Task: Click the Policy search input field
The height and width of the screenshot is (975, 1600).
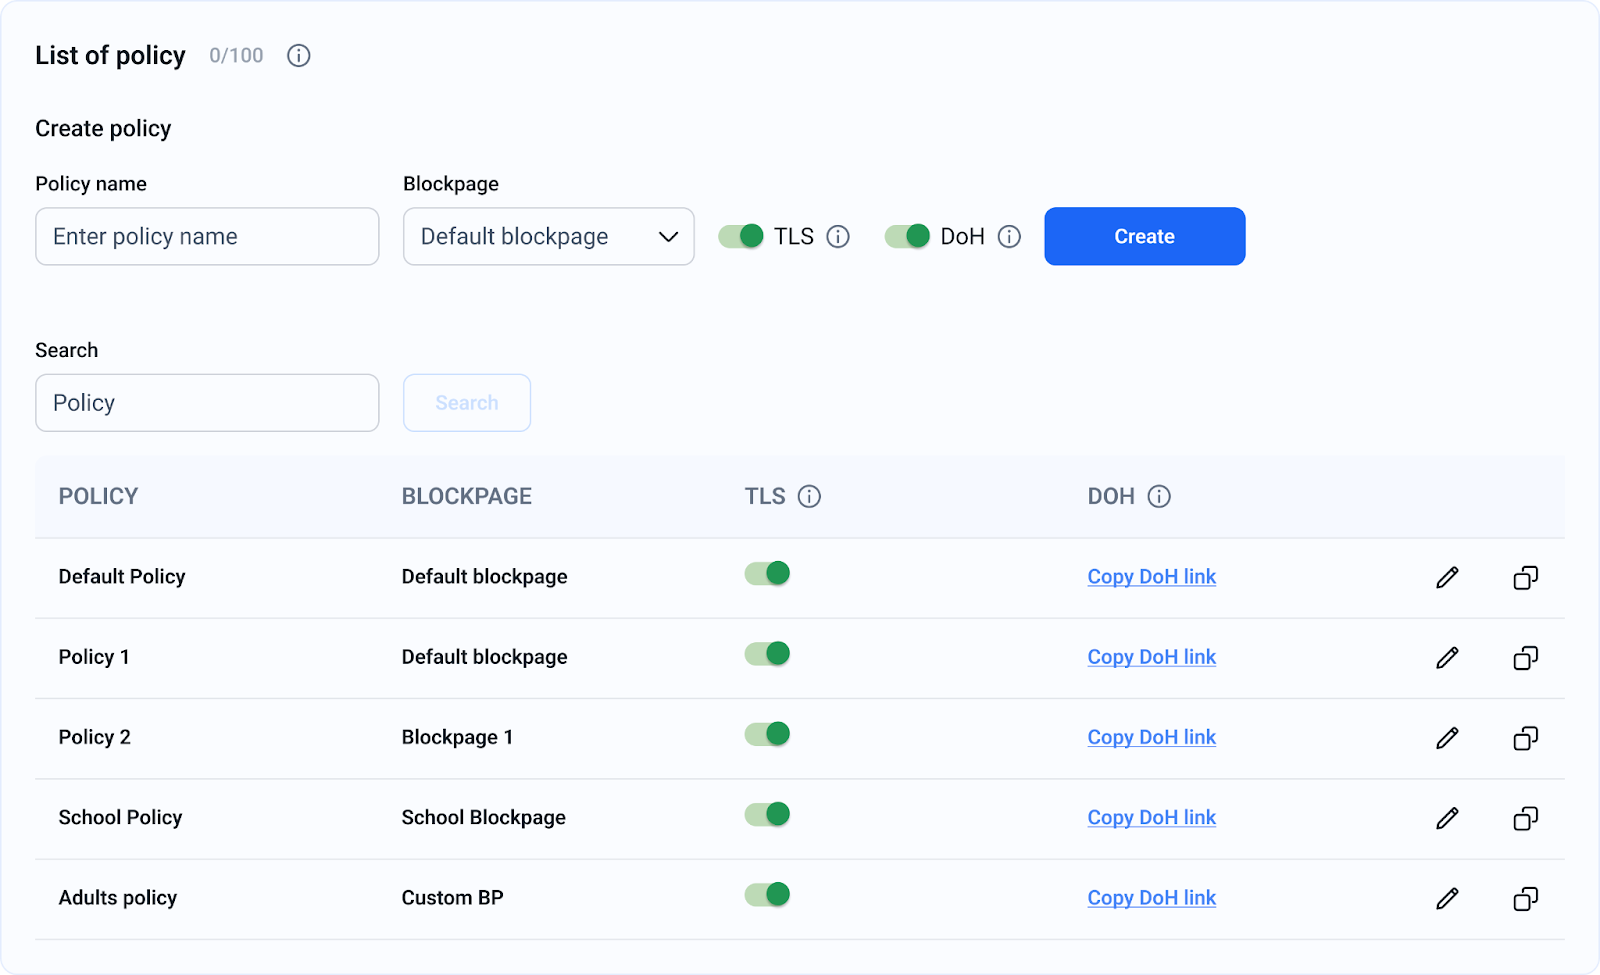Action: [207, 403]
